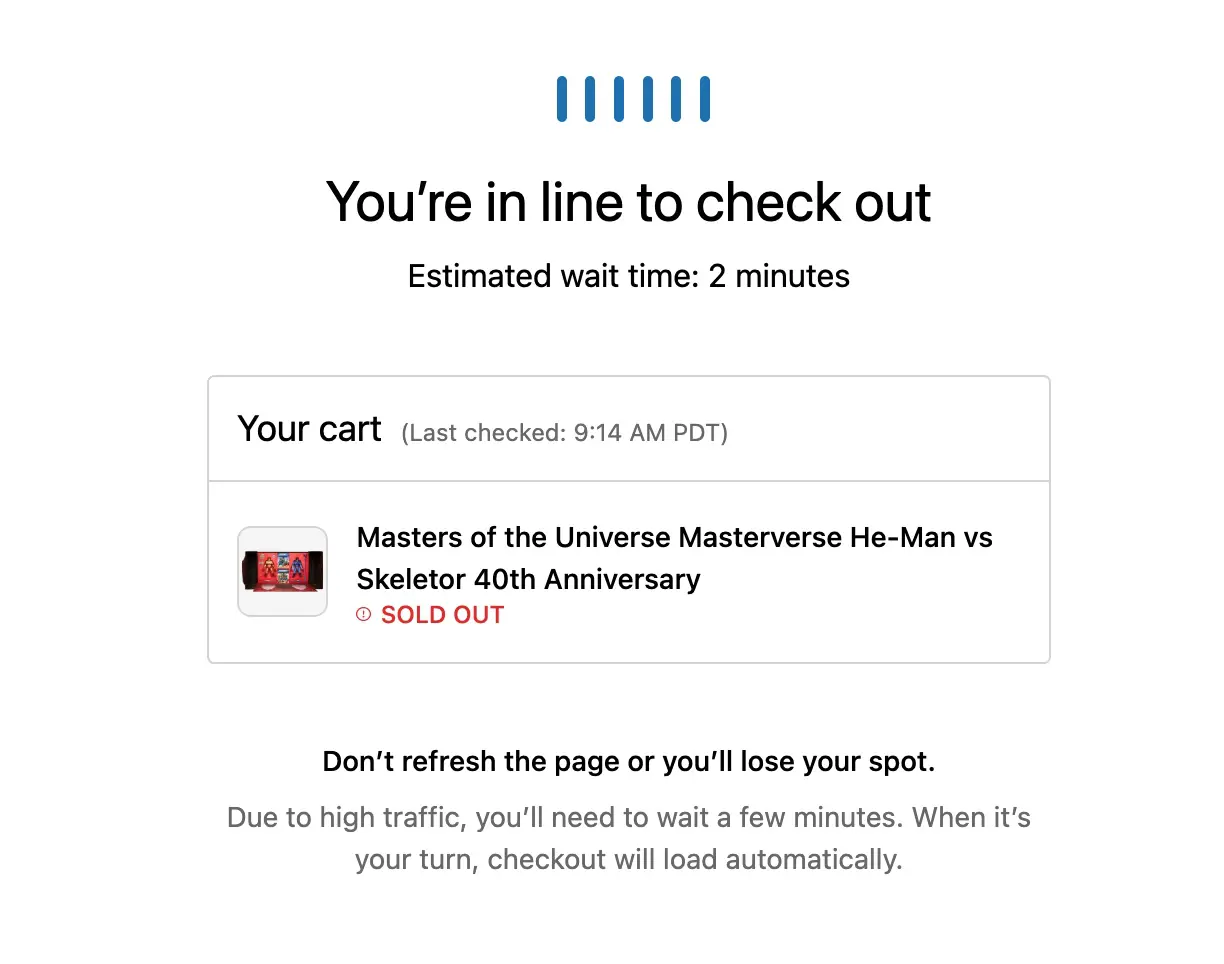1224x964 pixels.
Task: Click the bold "Don't refresh the page" warning
Action: (x=628, y=762)
